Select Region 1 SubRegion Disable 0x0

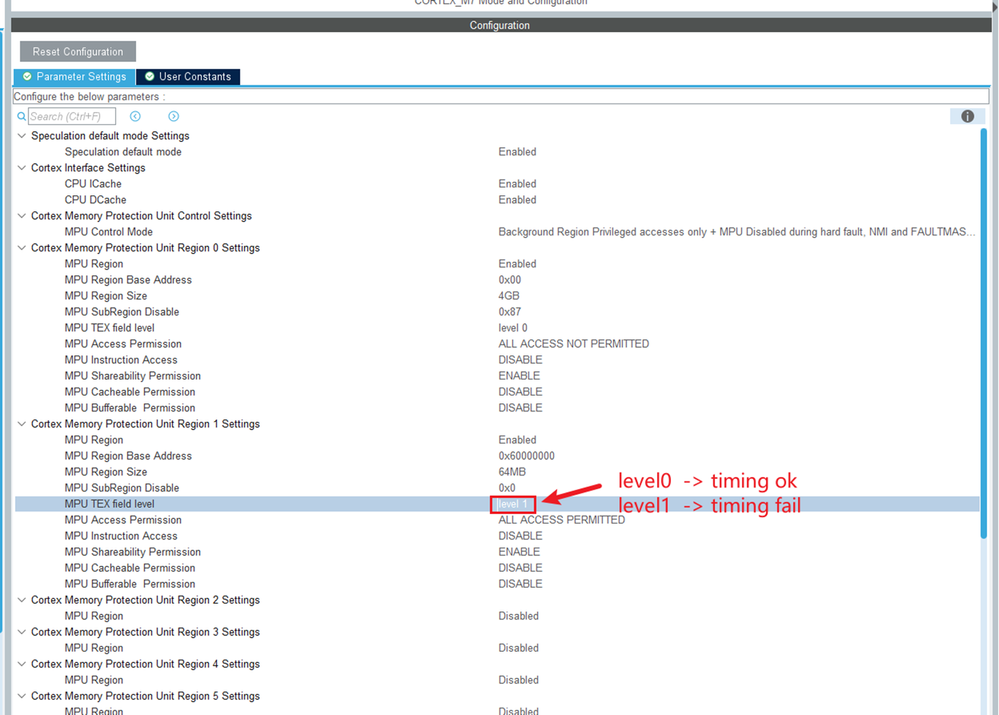click(x=507, y=488)
